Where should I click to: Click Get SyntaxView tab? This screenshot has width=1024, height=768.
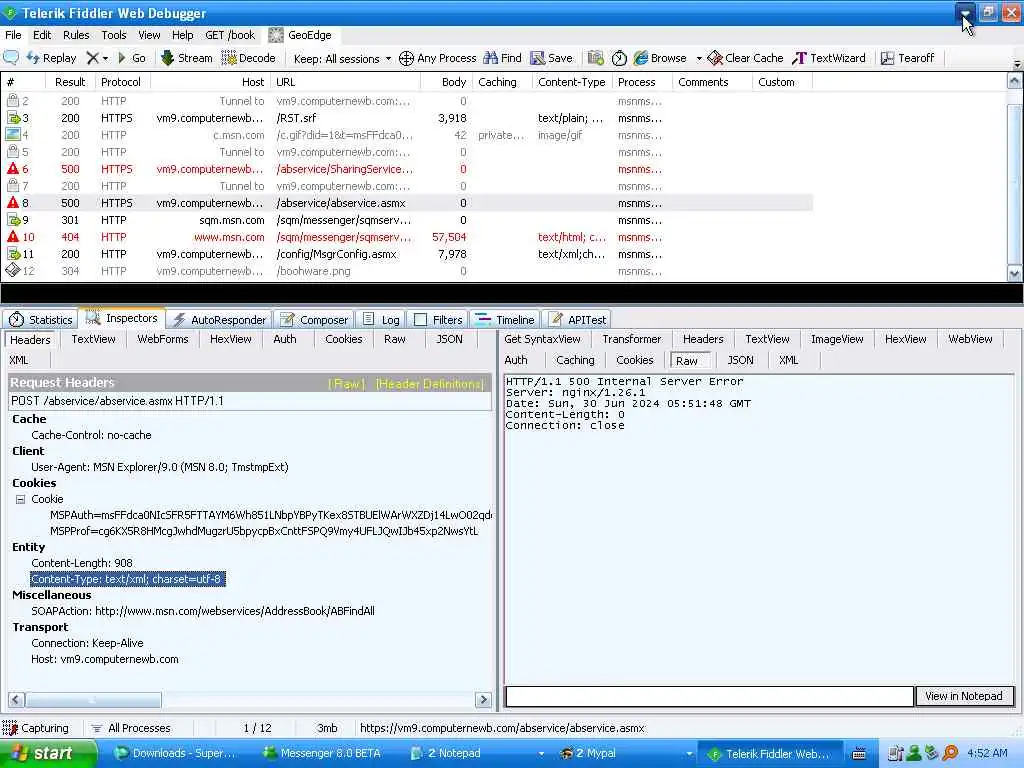click(542, 340)
